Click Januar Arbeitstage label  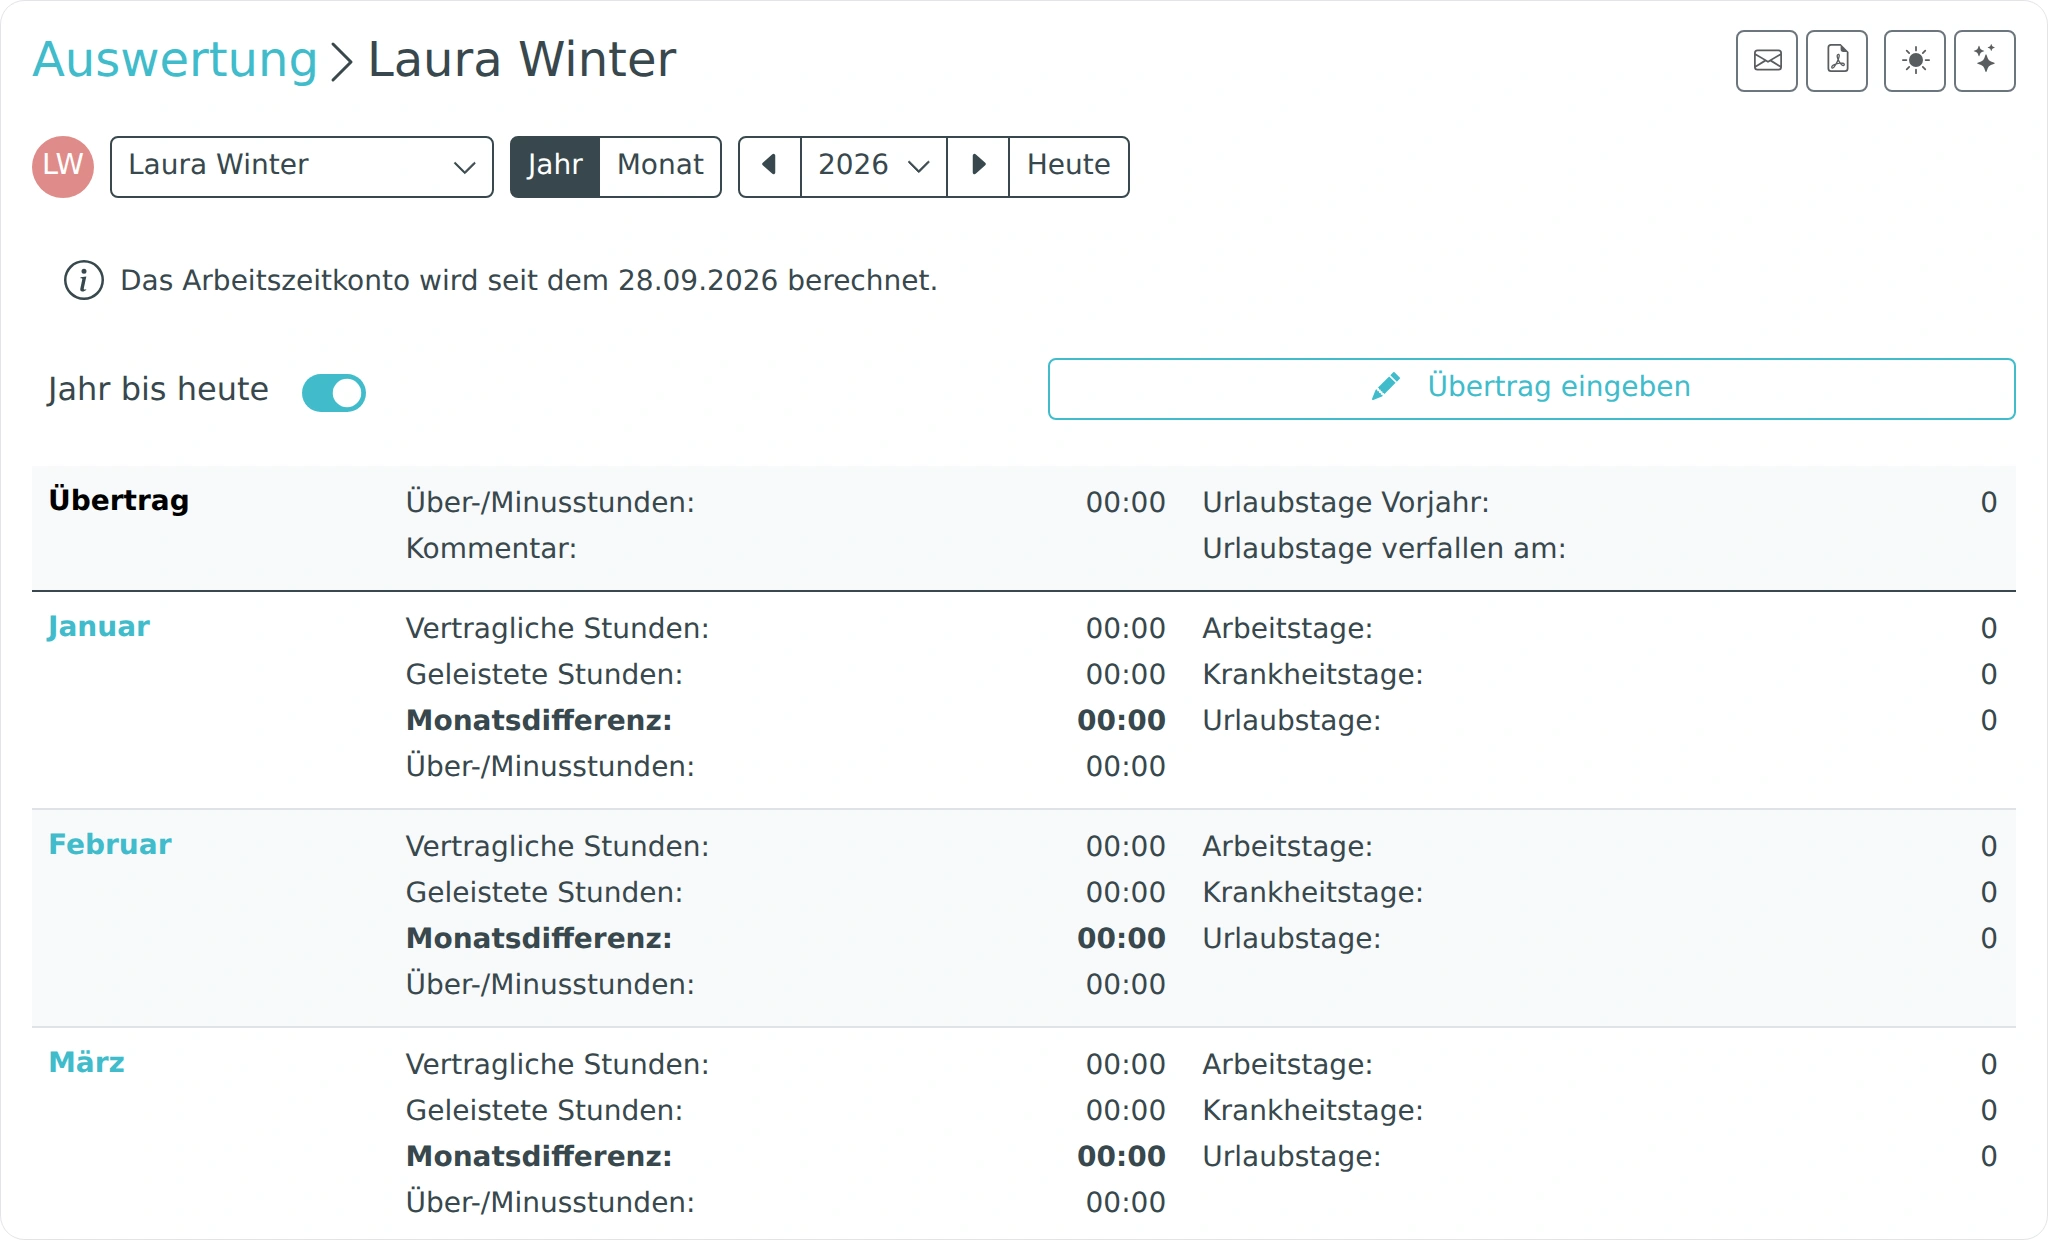1288,629
